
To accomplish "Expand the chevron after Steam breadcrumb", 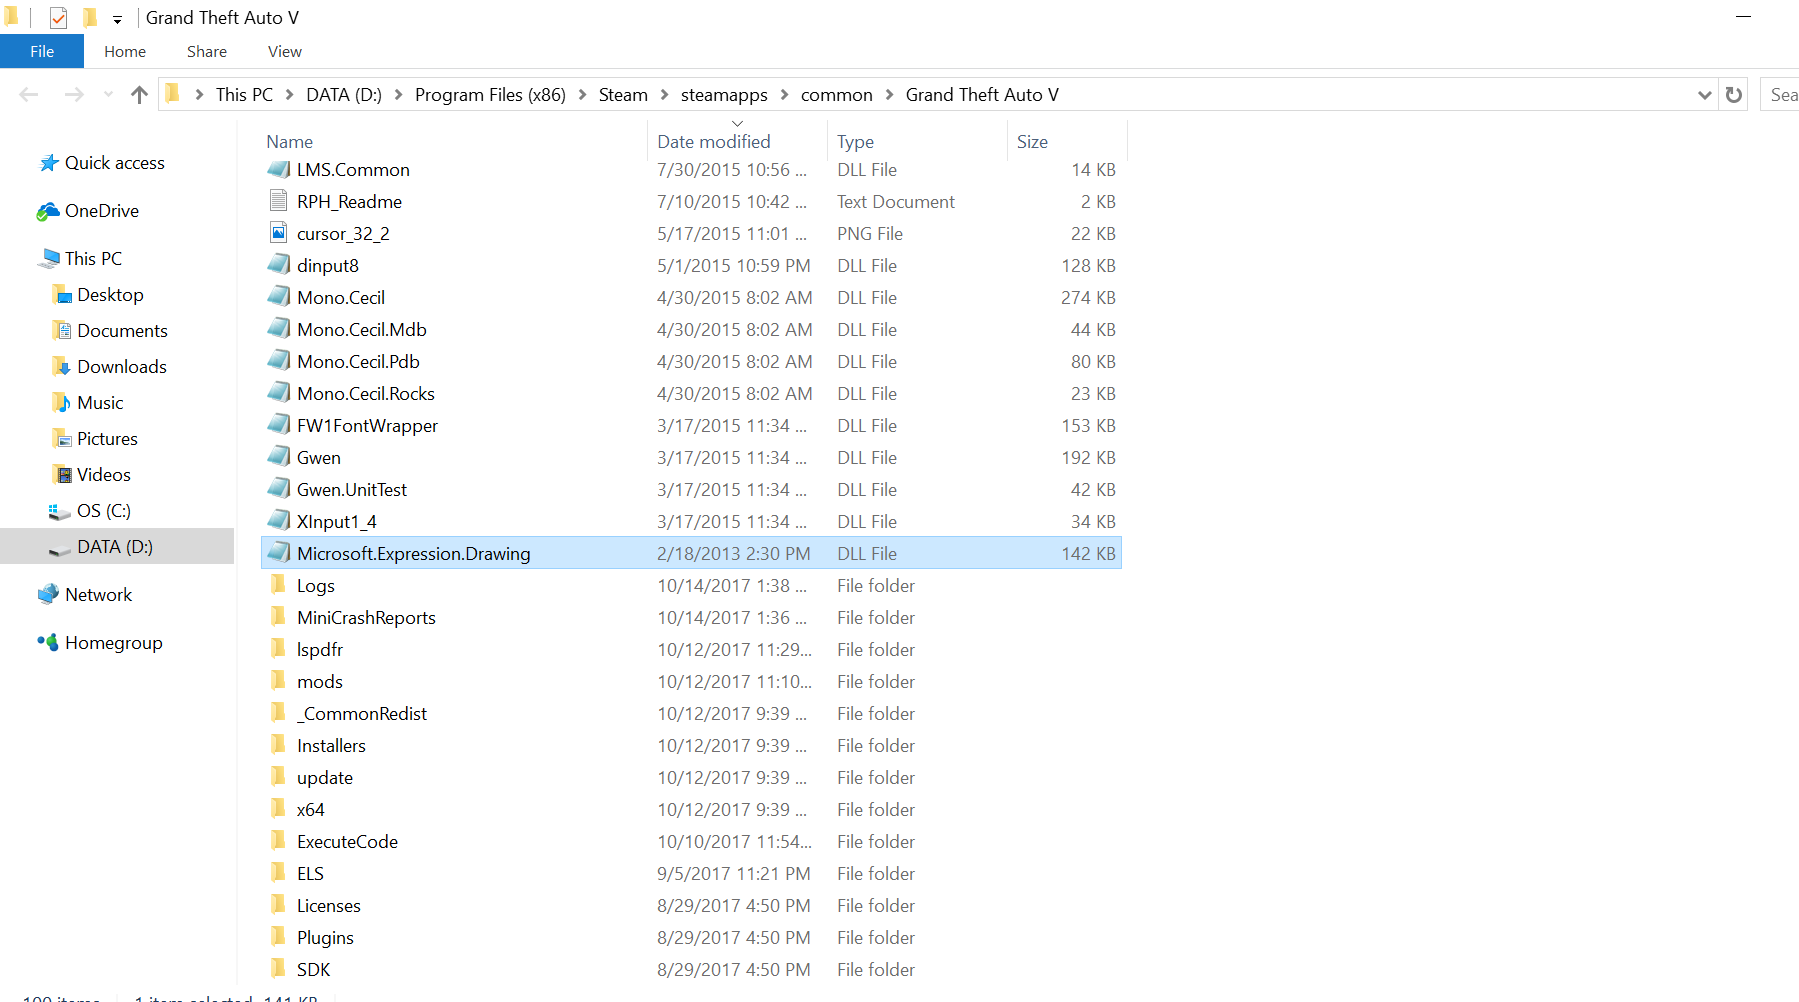I will tap(664, 95).
